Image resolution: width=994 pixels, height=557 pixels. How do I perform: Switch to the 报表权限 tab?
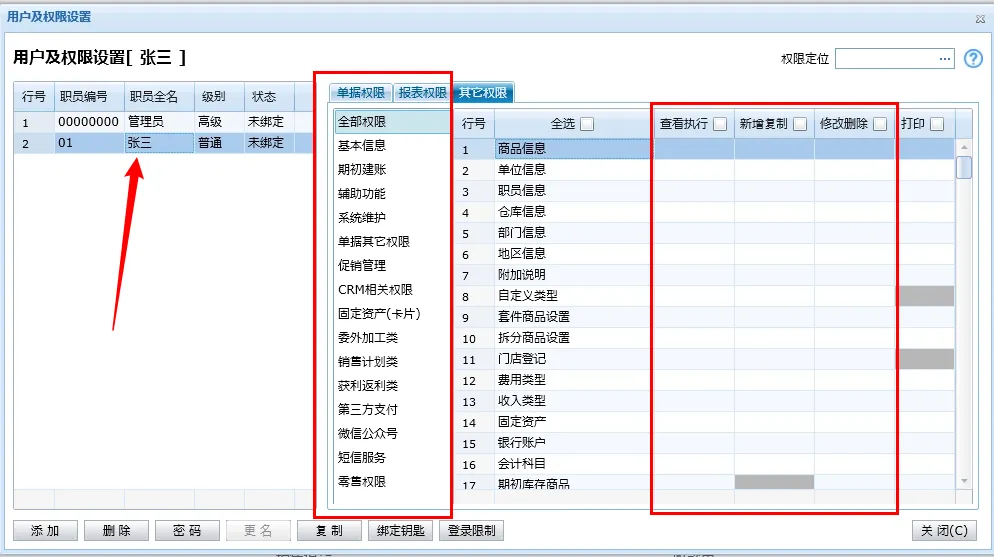pos(422,93)
